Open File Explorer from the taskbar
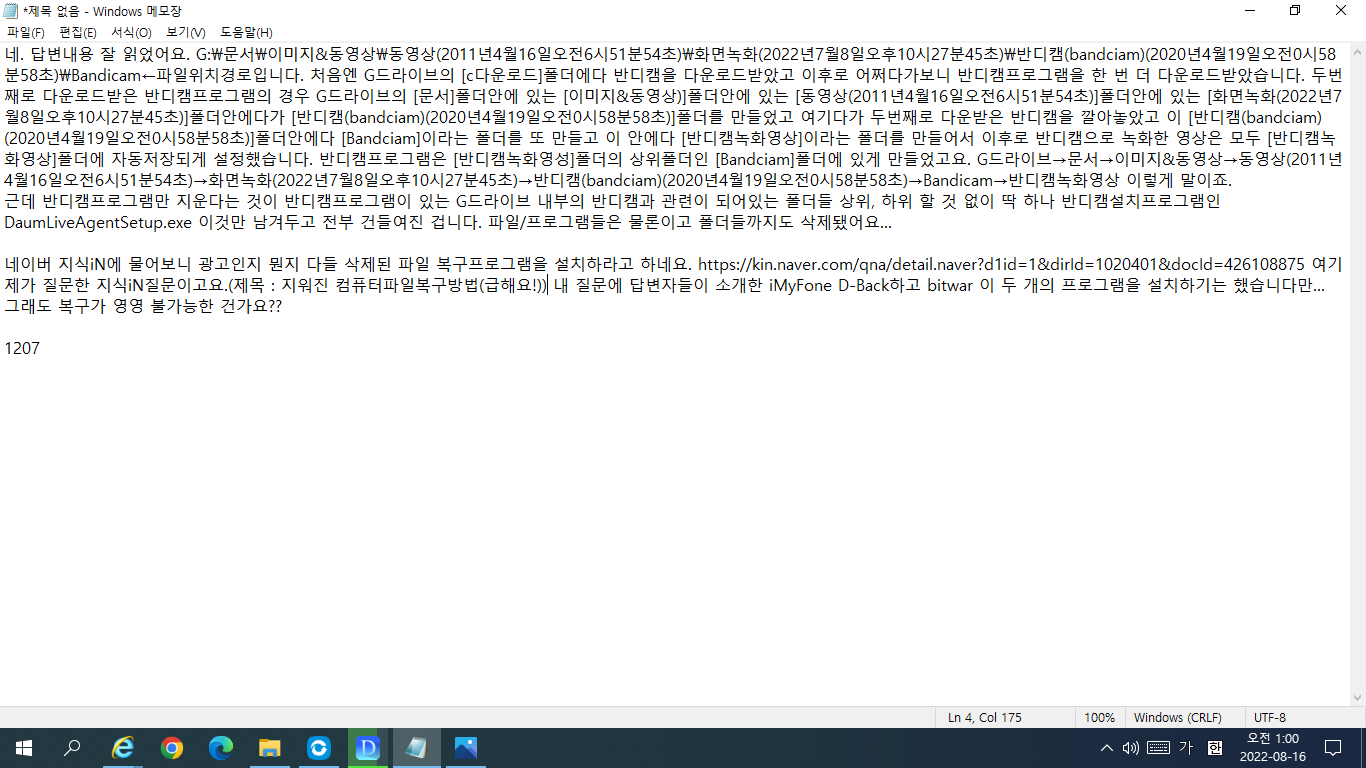Screen dimensions: 1366x768 [270, 747]
